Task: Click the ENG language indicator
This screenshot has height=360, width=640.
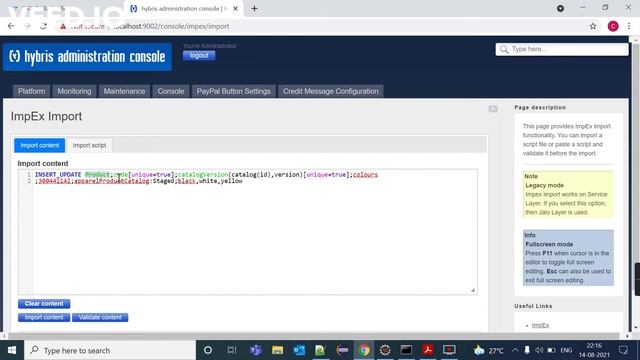Action: click(566, 350)
